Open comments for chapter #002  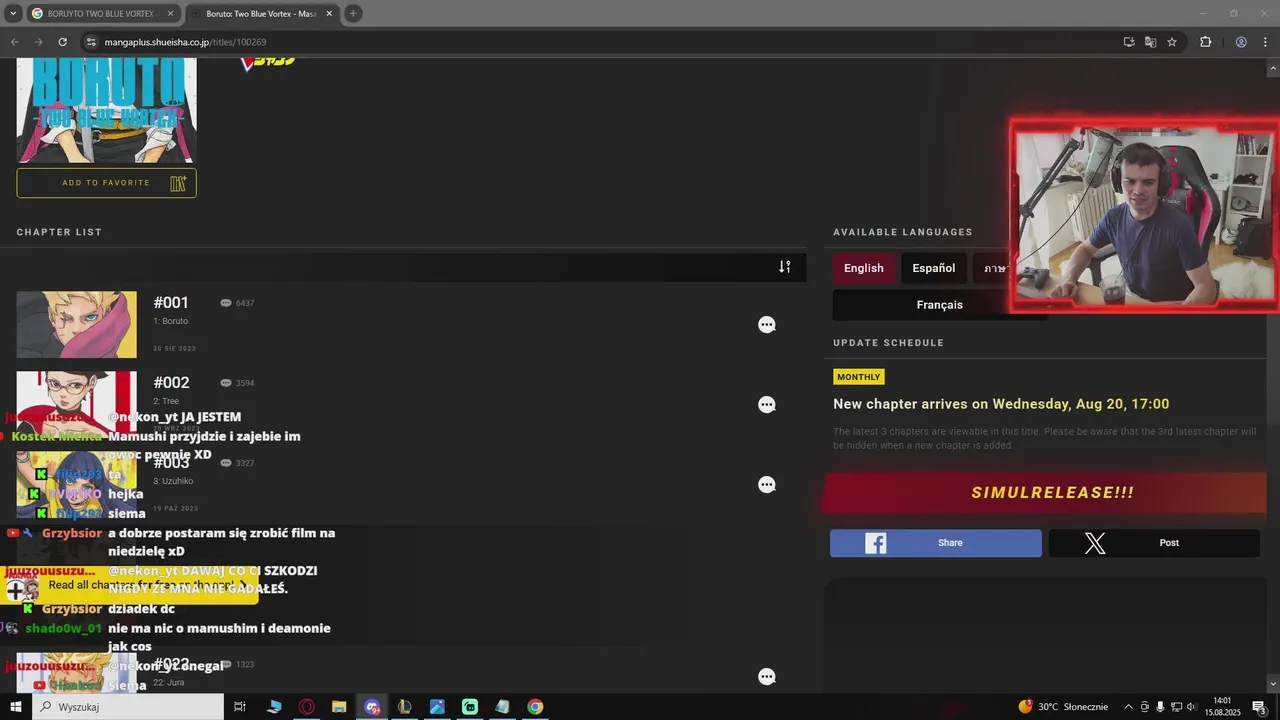(767, 405)
